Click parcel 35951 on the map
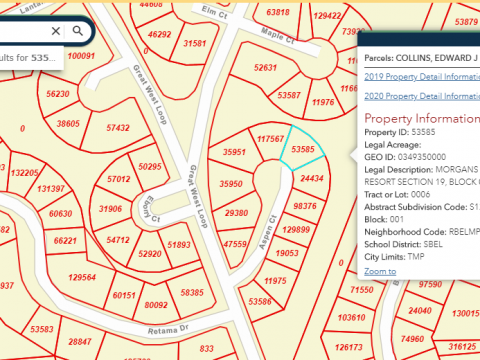The image size is (480, 360). pos(234,152)
